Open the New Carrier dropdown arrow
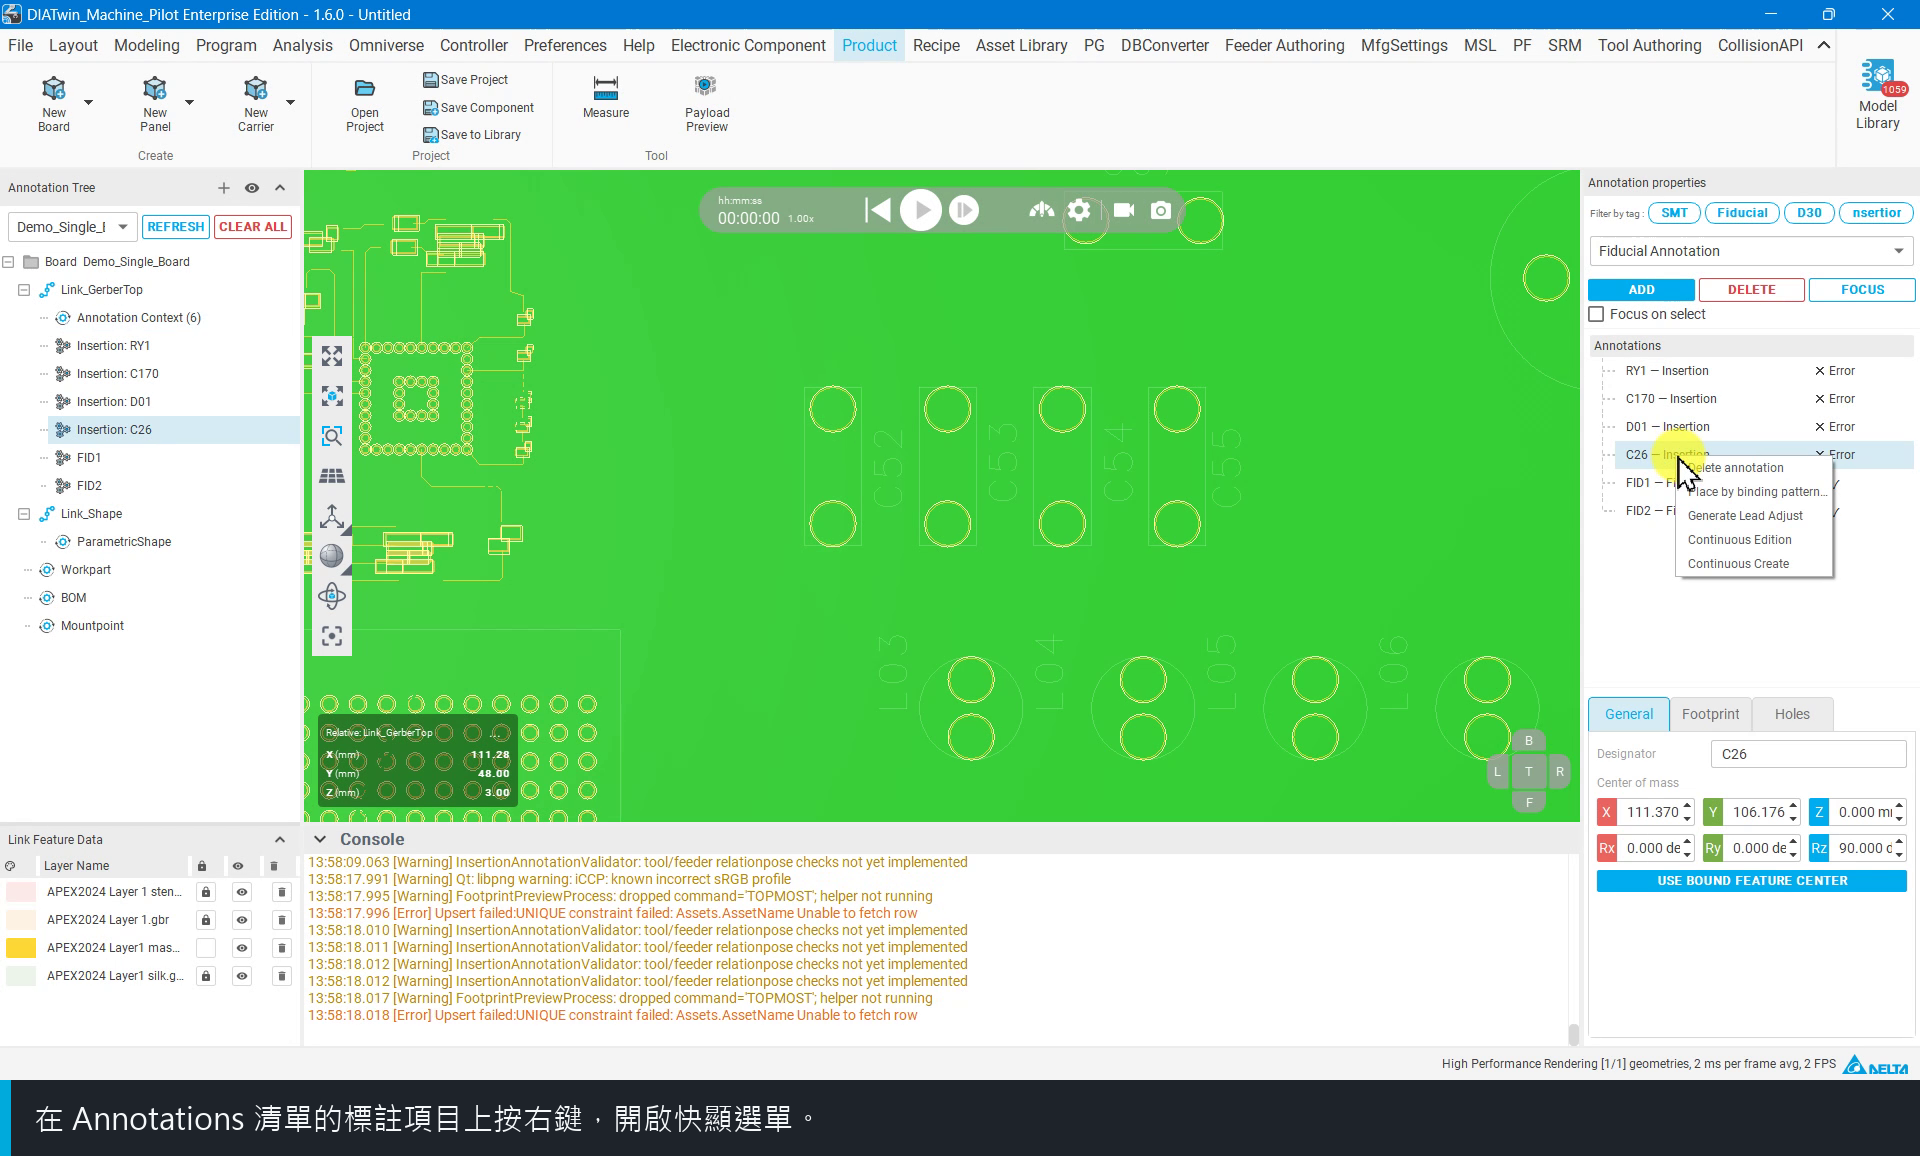This screenshot has height=1156, width=1920. pos(290,103)
